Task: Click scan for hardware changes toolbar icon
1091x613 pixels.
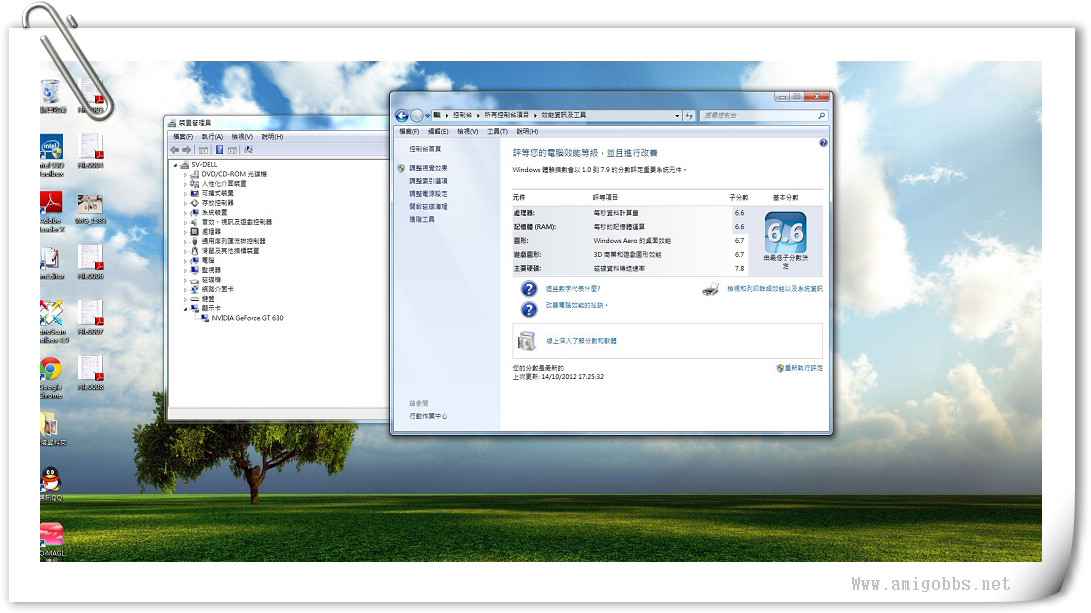Action: click(247, 150)
